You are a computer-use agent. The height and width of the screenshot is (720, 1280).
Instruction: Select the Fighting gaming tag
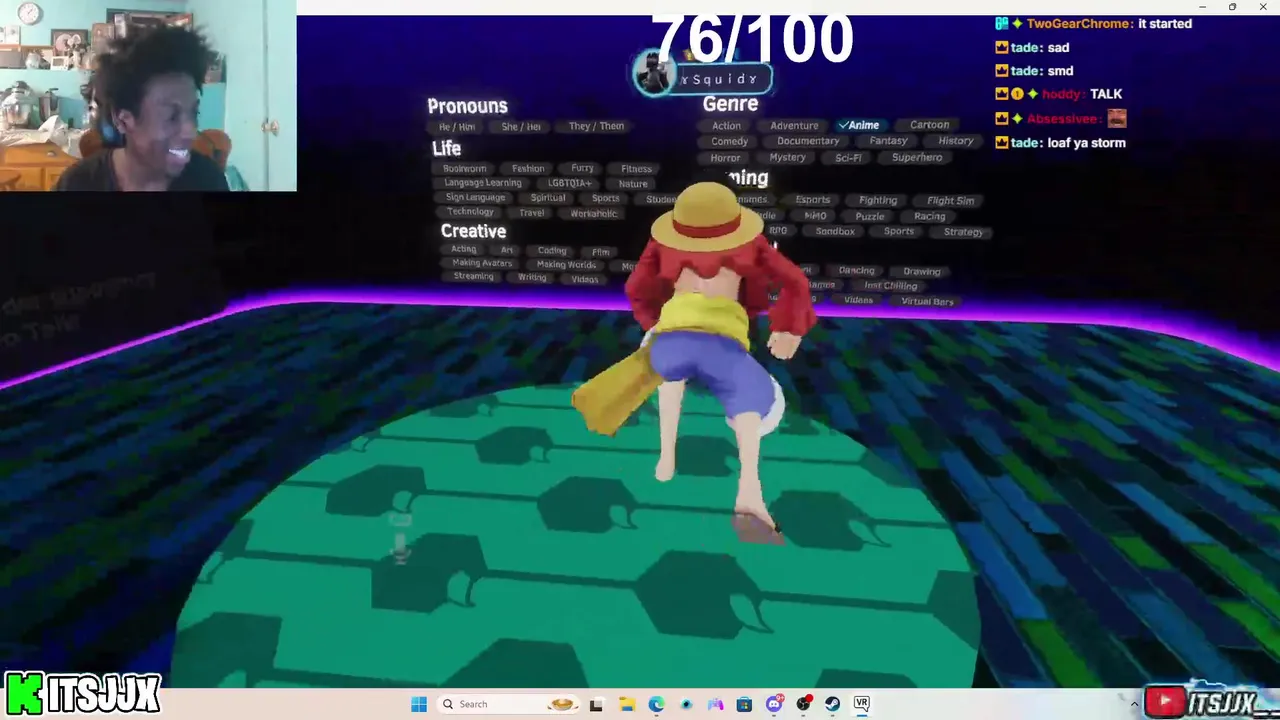point(878,201)
